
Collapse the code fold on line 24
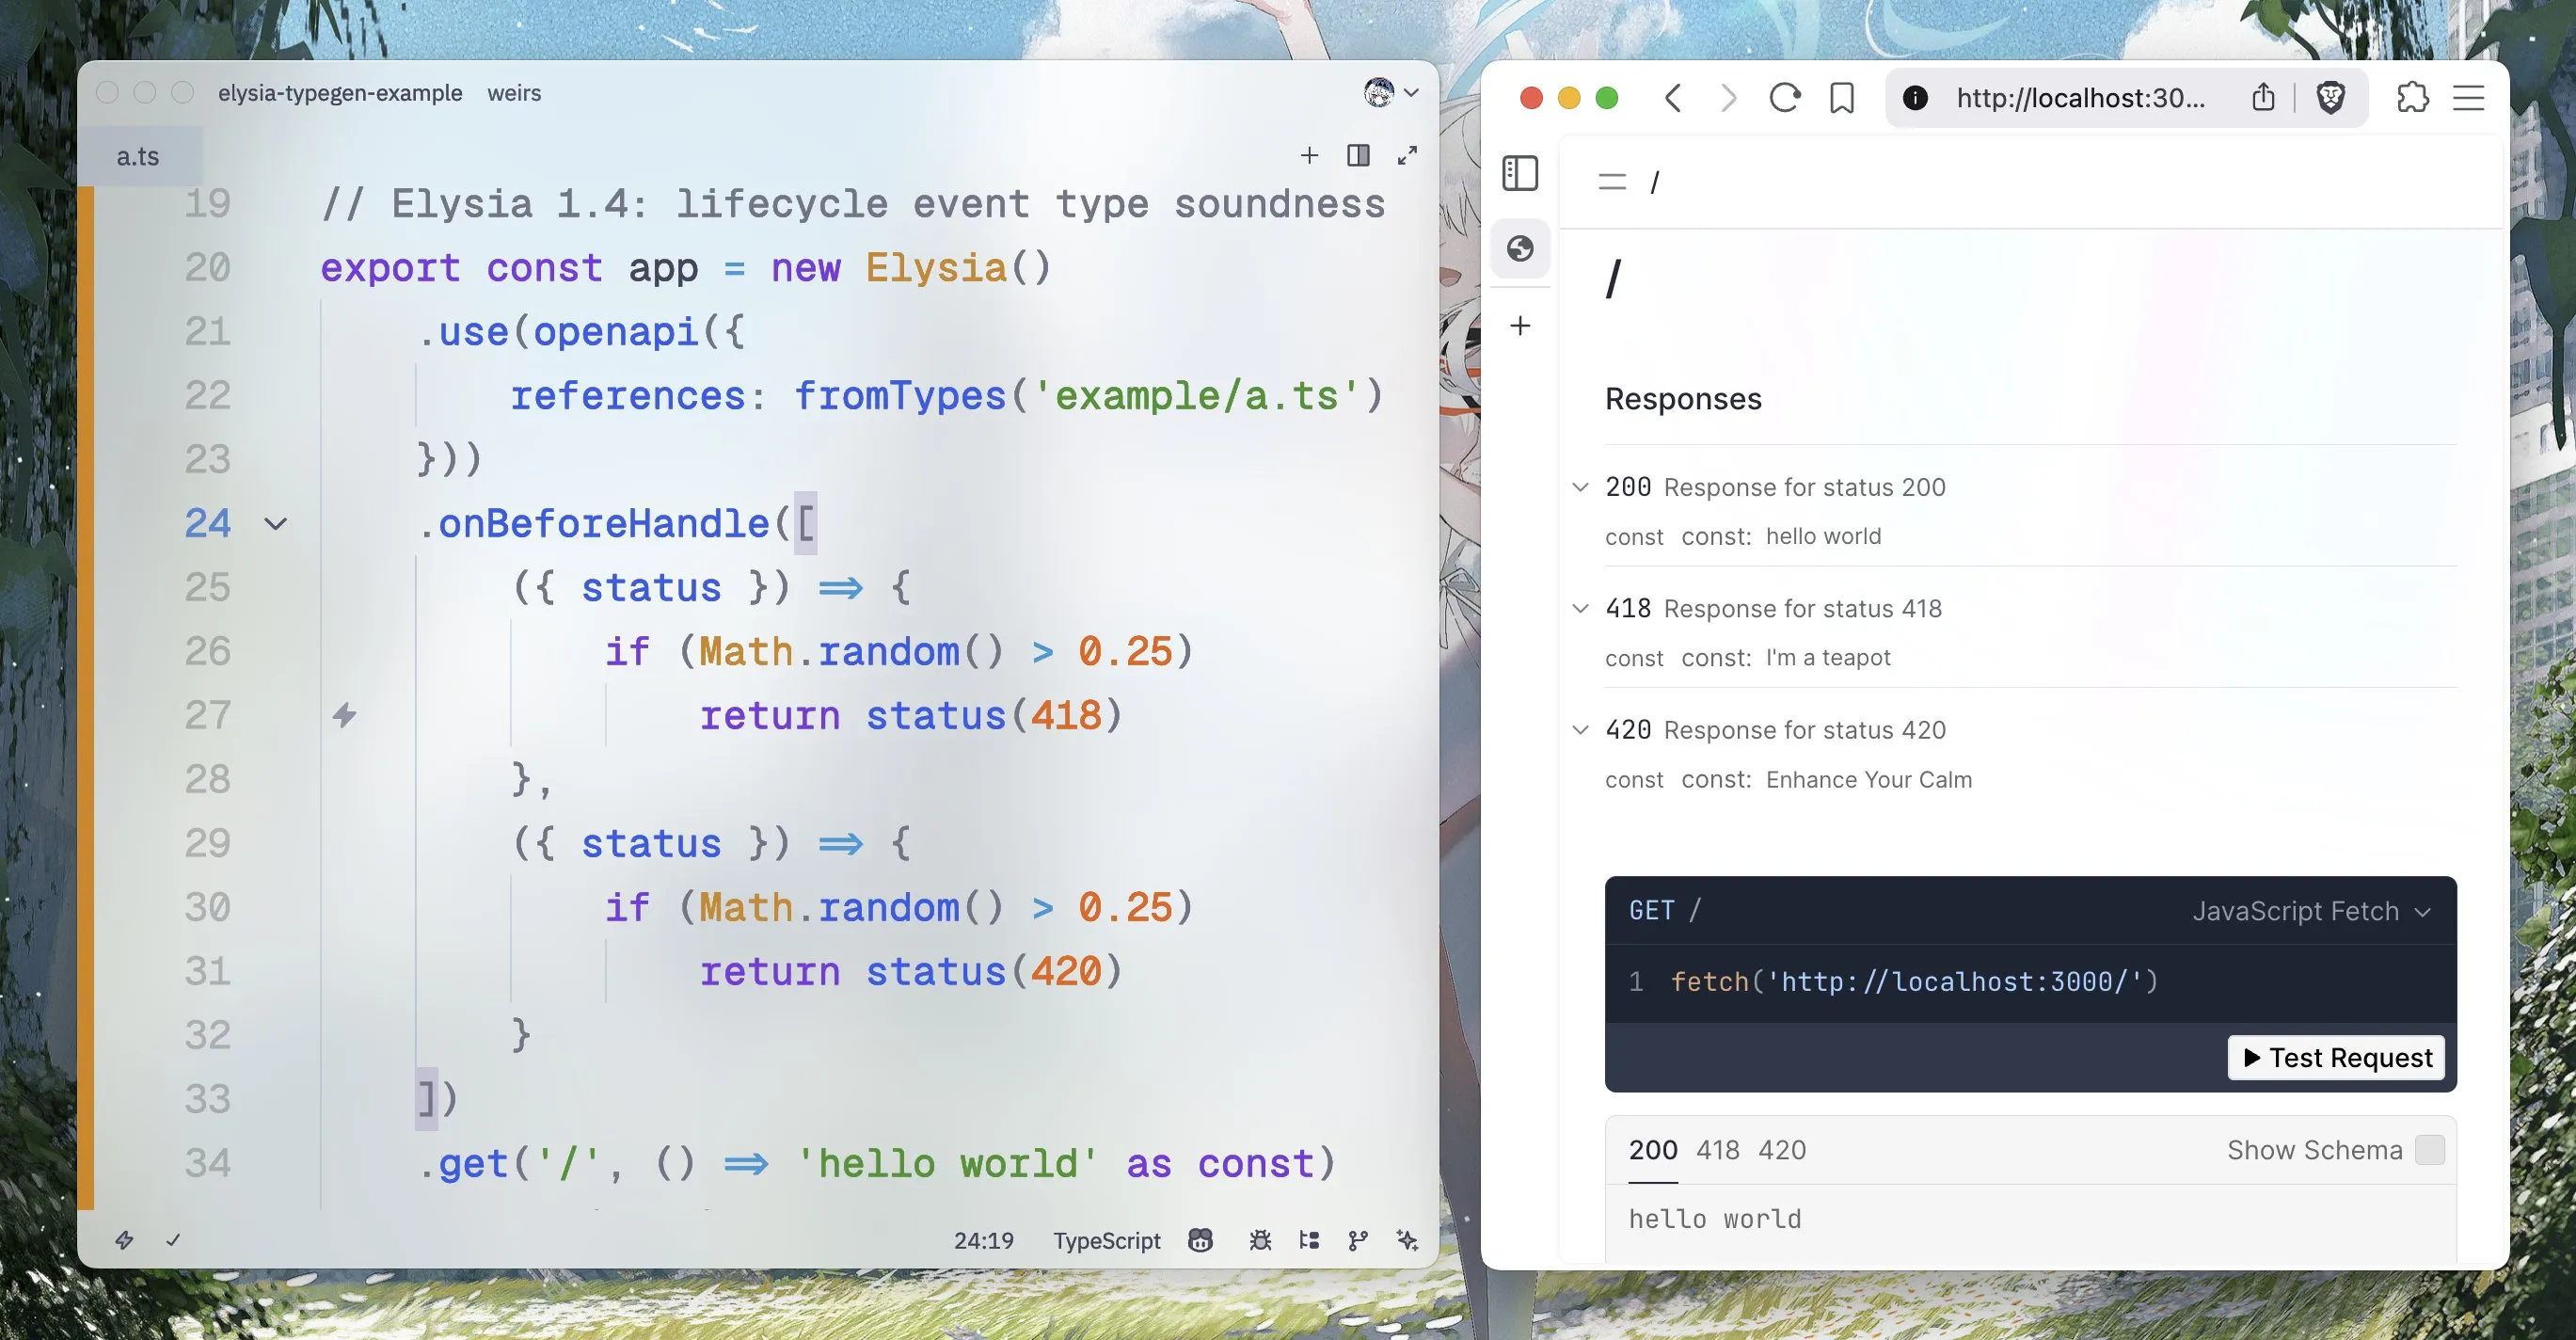coord(273,523)
